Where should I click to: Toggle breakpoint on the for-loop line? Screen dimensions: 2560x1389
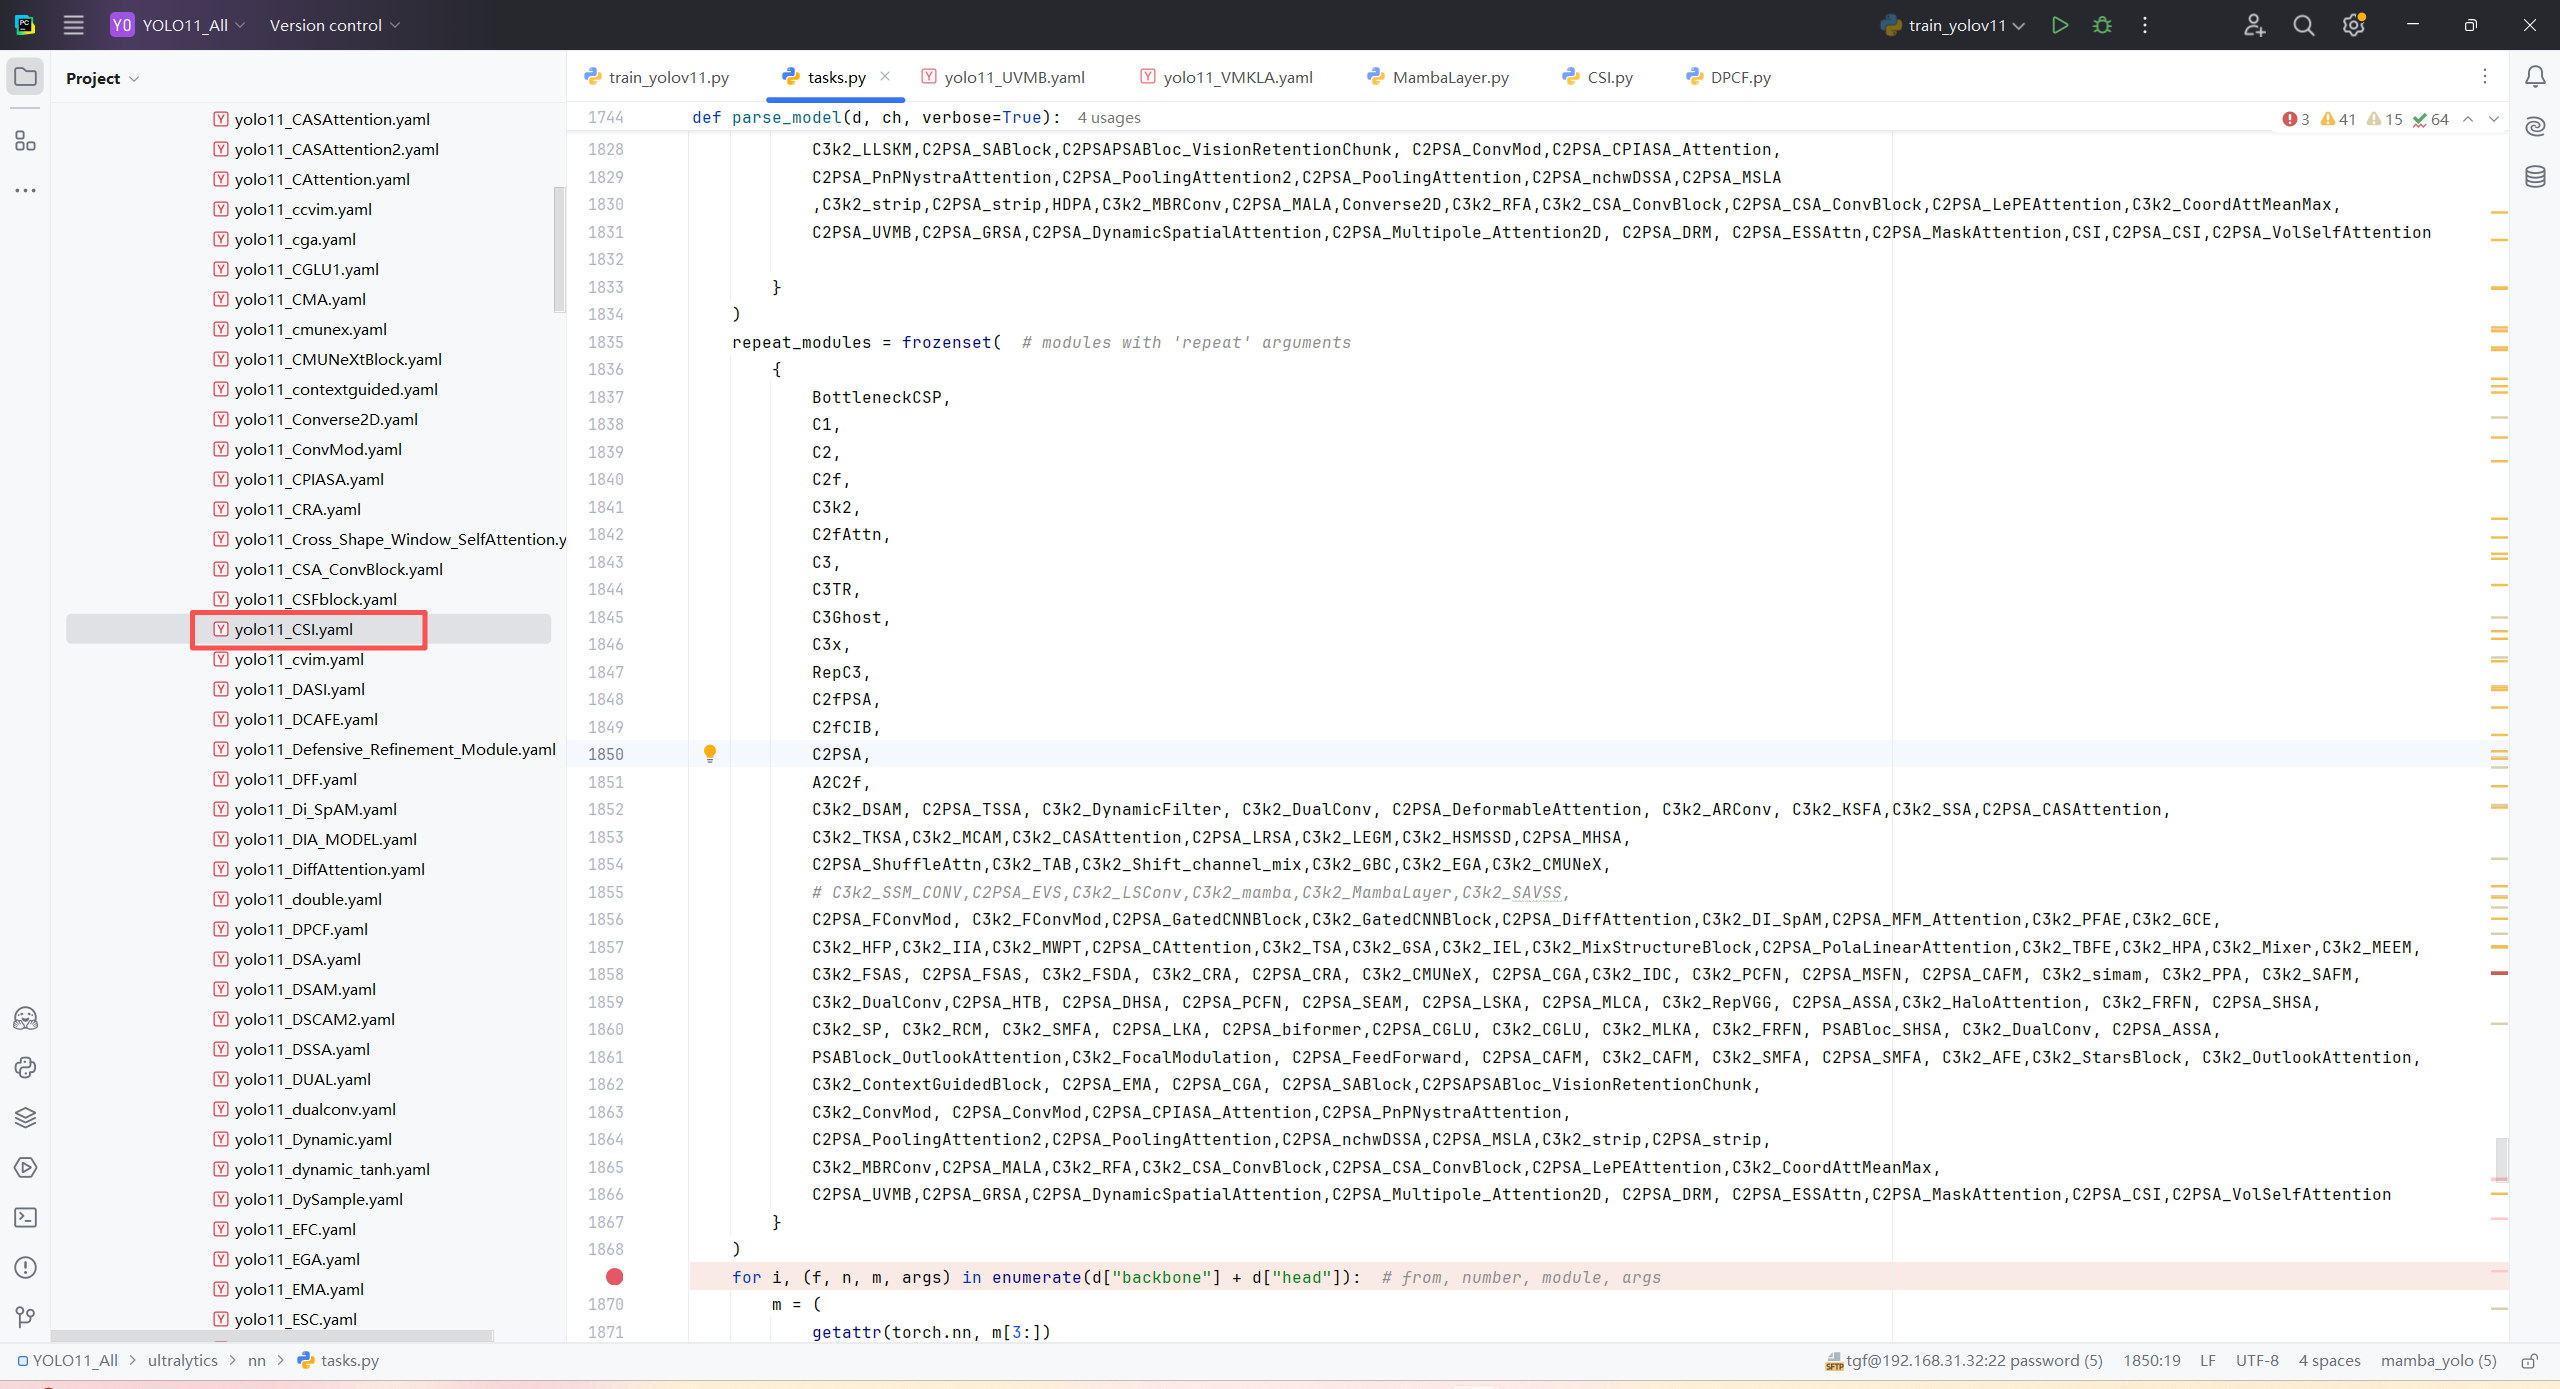[x=614, y=1277]
